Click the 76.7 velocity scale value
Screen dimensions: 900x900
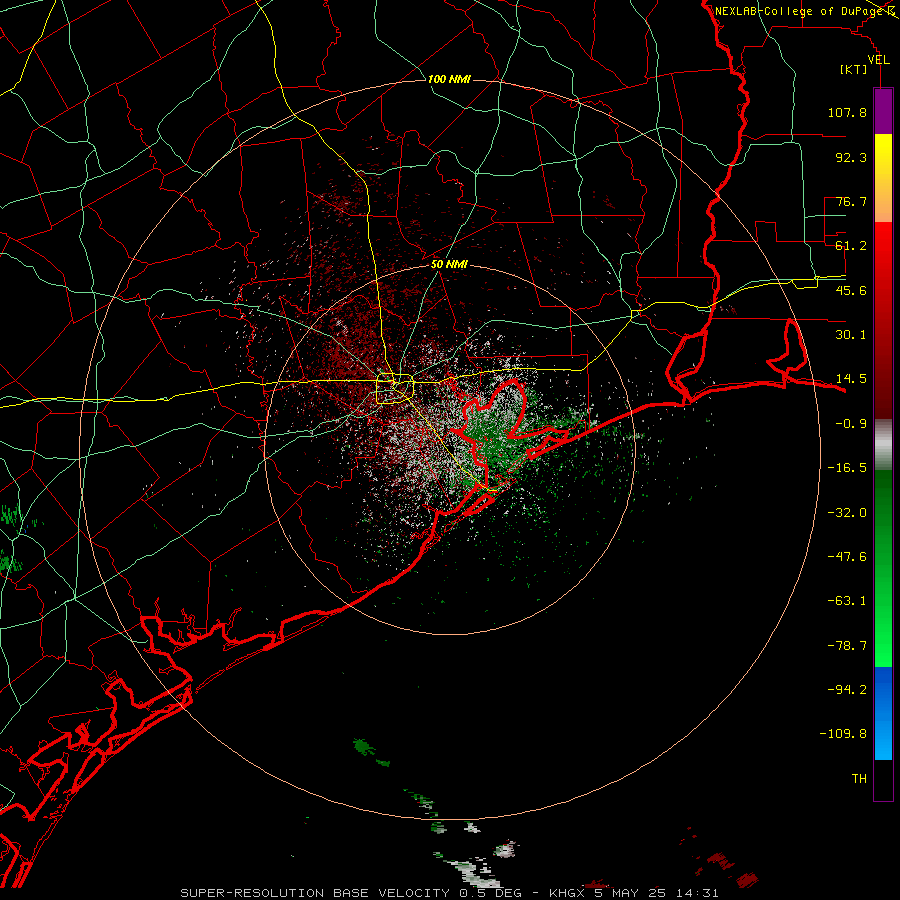851,201
